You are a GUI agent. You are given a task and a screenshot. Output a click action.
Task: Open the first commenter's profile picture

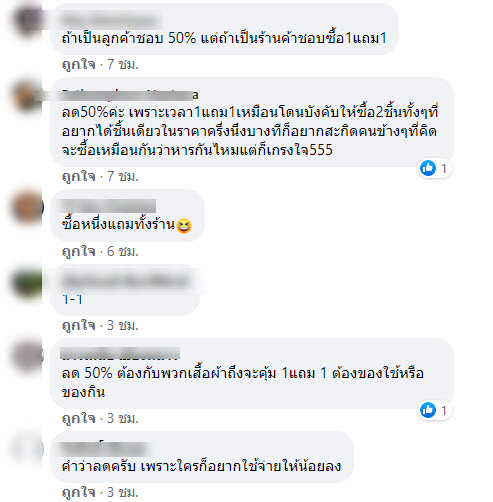click(28, 19)
